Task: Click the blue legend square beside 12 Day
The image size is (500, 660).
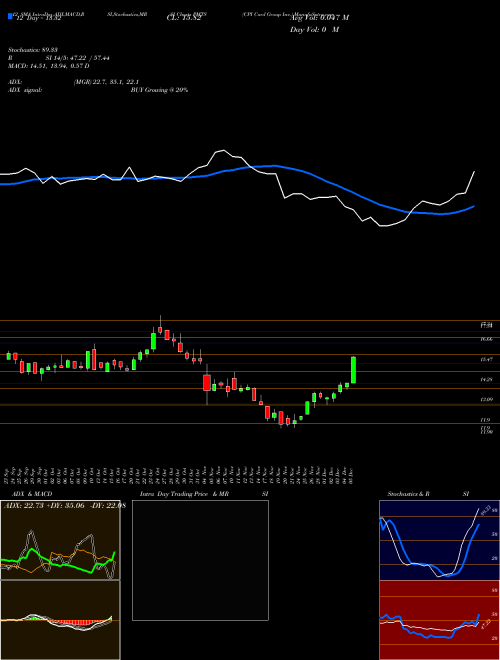Action: (x=10, y=17)
